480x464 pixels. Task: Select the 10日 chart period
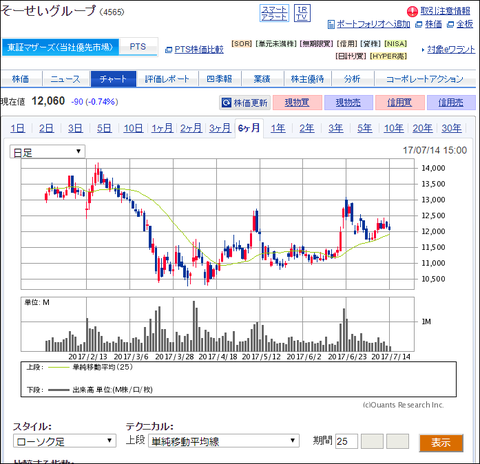133,128
